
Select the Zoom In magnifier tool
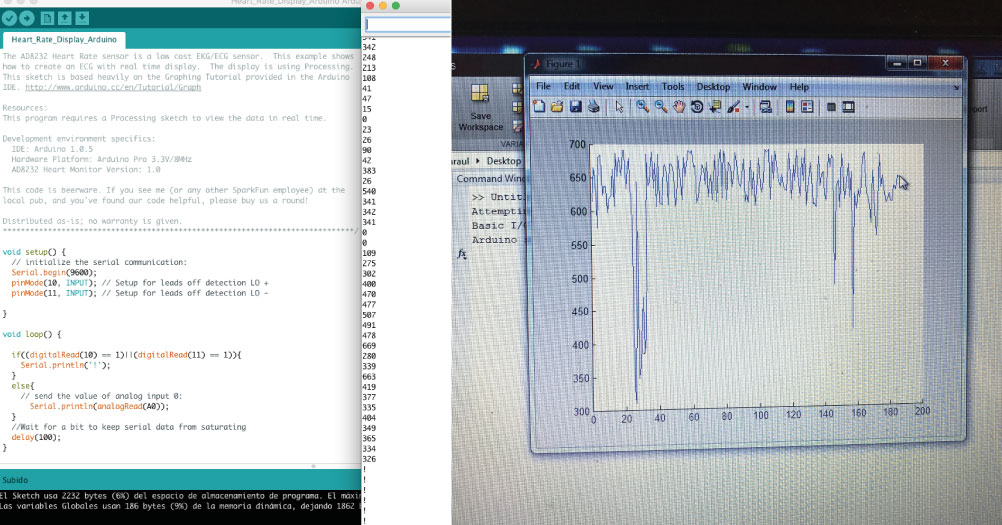(x=642, y=107)
